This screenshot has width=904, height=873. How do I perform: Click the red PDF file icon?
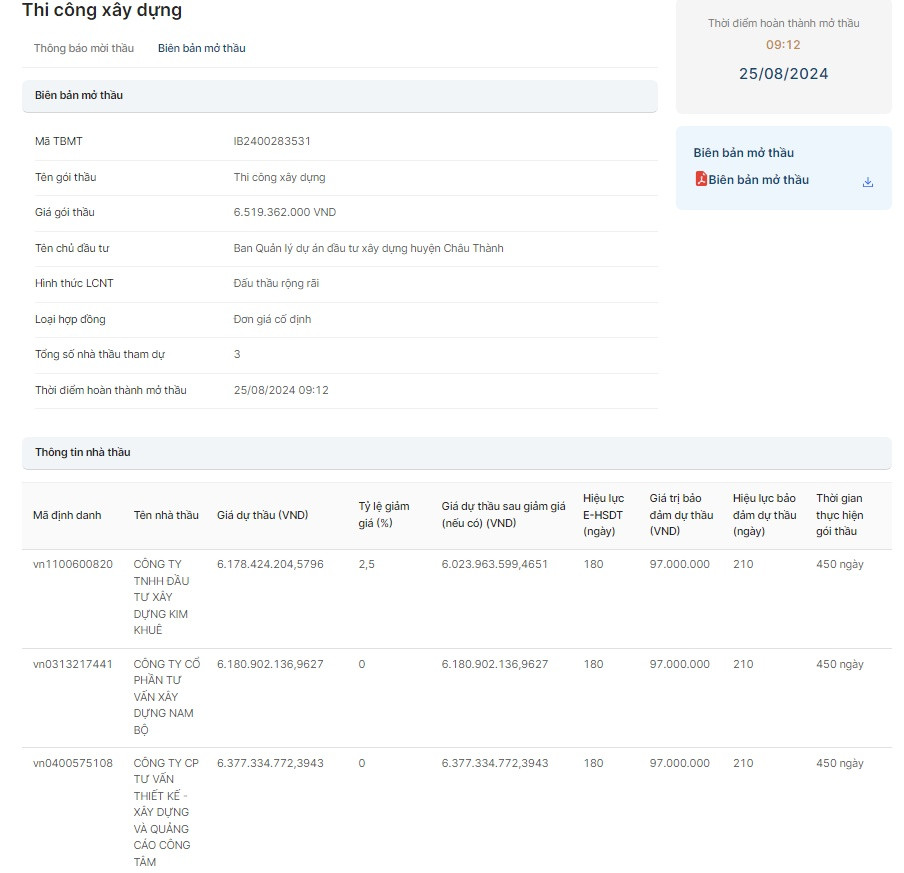tap(701, 180)
